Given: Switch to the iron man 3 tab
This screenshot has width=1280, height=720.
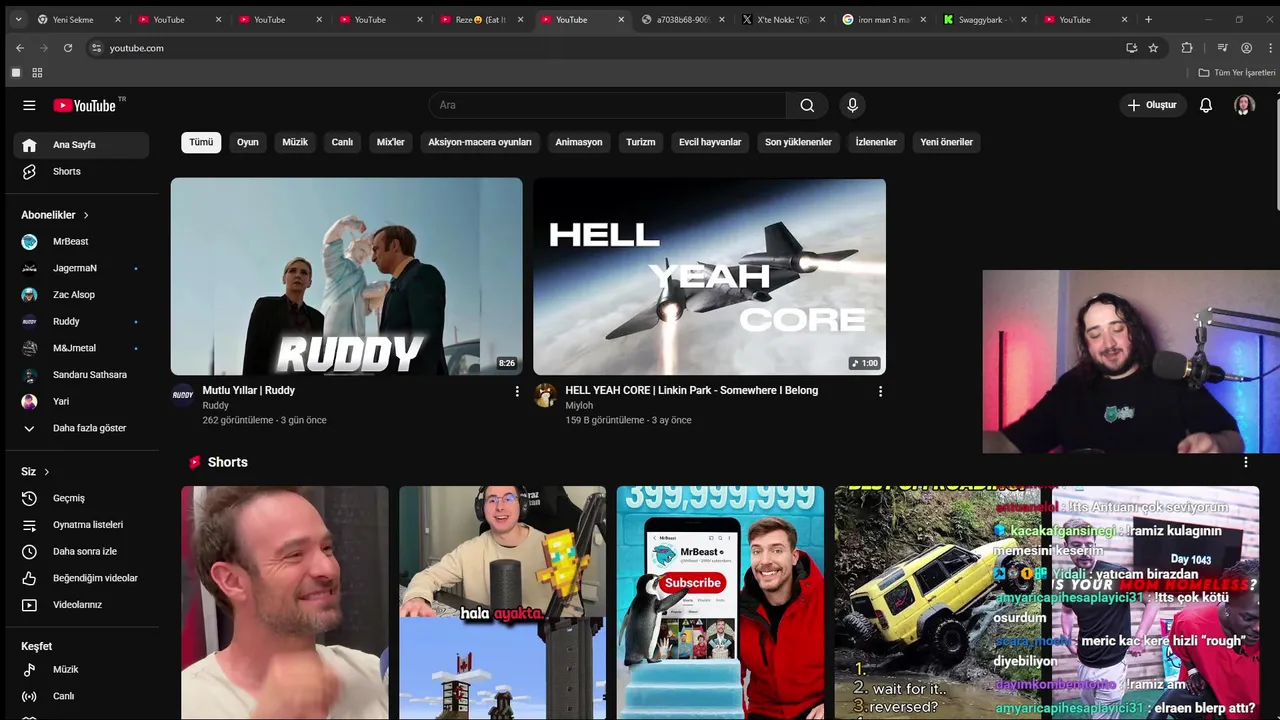Looking at the screenshot, I should click(884, 19).
